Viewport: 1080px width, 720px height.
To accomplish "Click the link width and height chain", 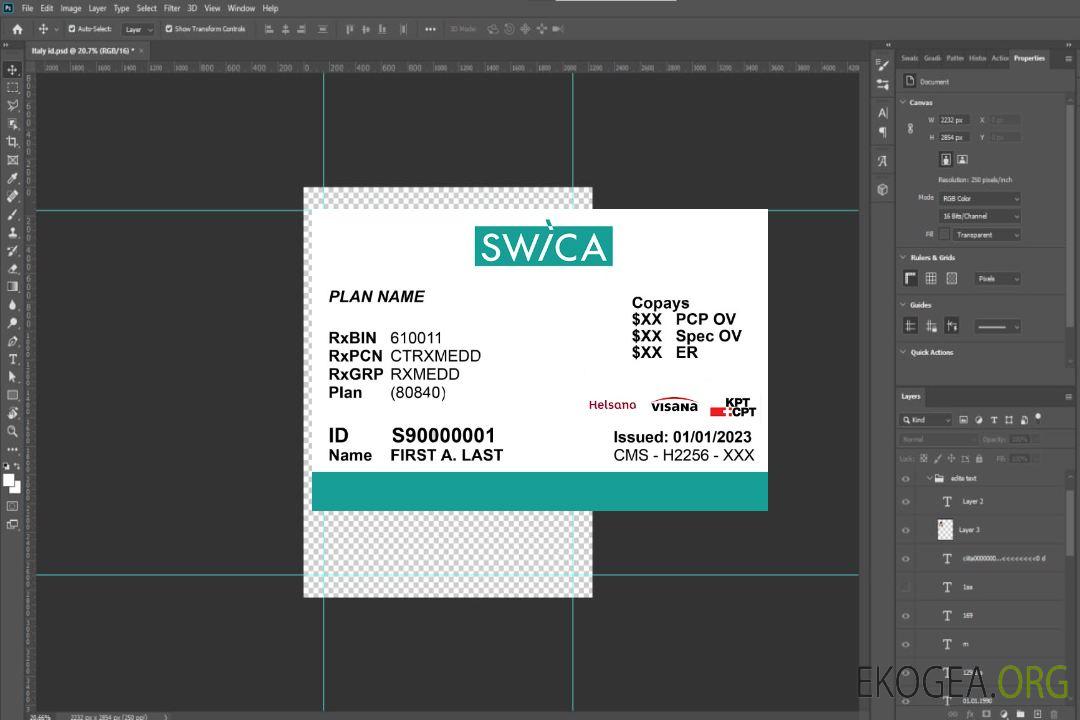I will tap(911, 129).
